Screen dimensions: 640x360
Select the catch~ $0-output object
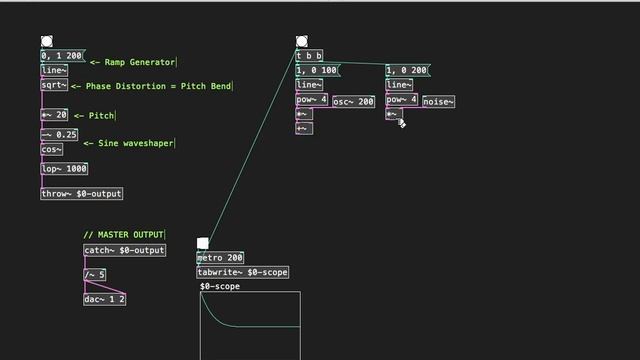coord(124,250)
